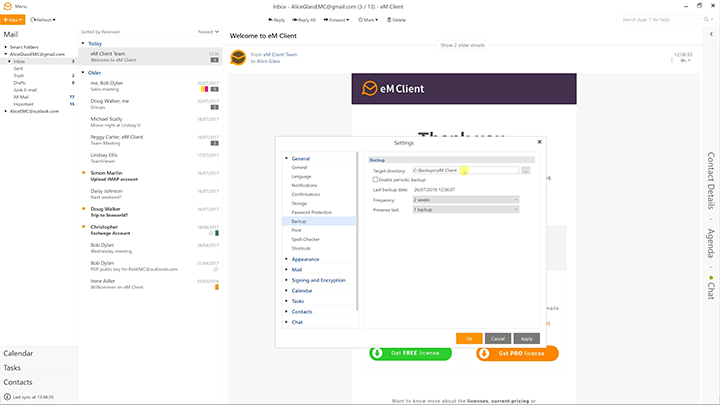Create a new message with New button

pyautogui.click(x=10, y=20)
